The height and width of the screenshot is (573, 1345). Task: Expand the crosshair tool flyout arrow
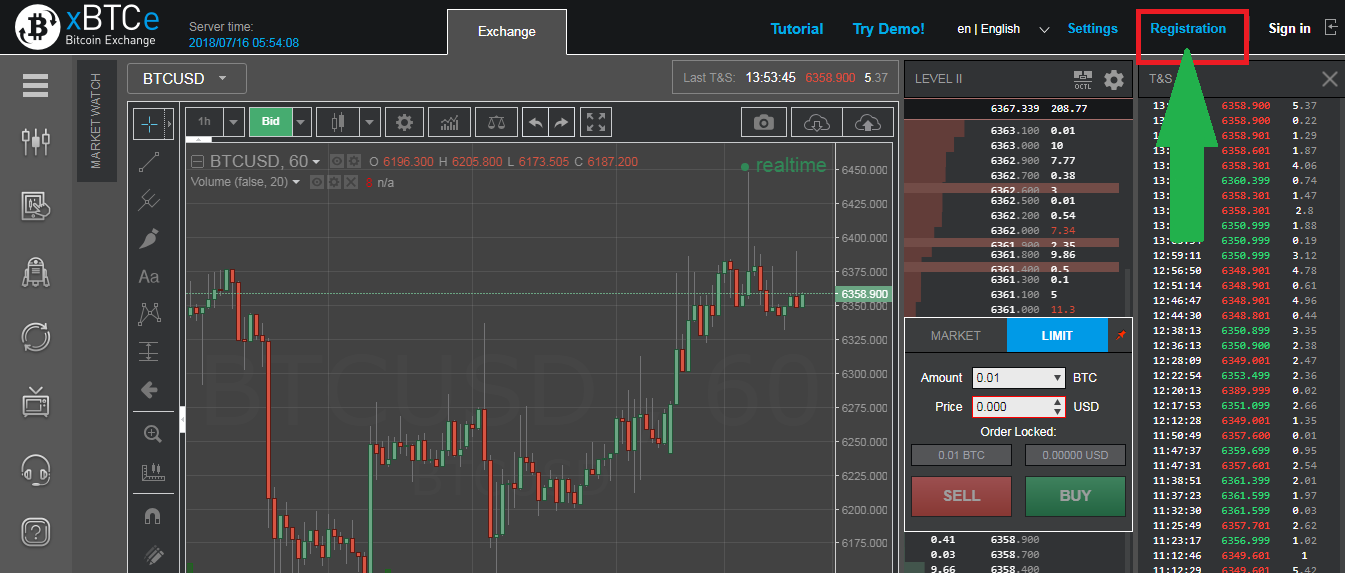coord(170,124)
